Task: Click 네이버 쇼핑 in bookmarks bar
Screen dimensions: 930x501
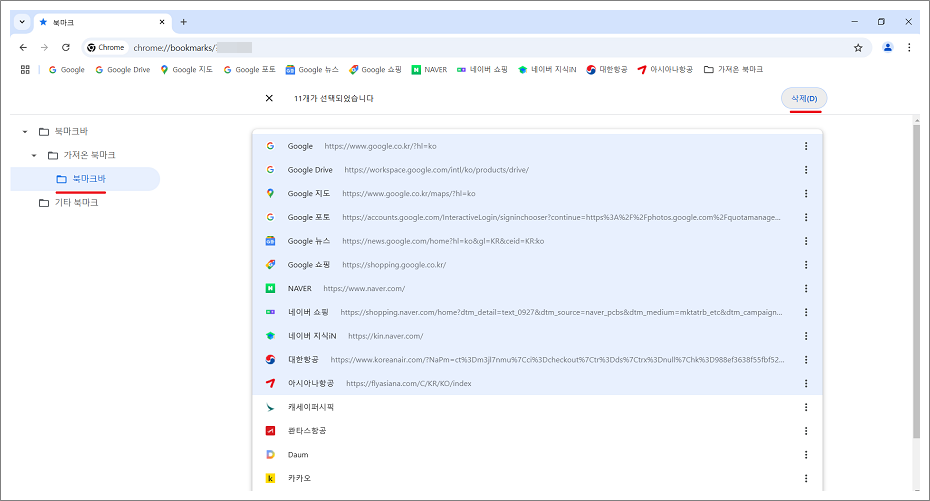Action: pyautogui.click(x=482, y=69)
